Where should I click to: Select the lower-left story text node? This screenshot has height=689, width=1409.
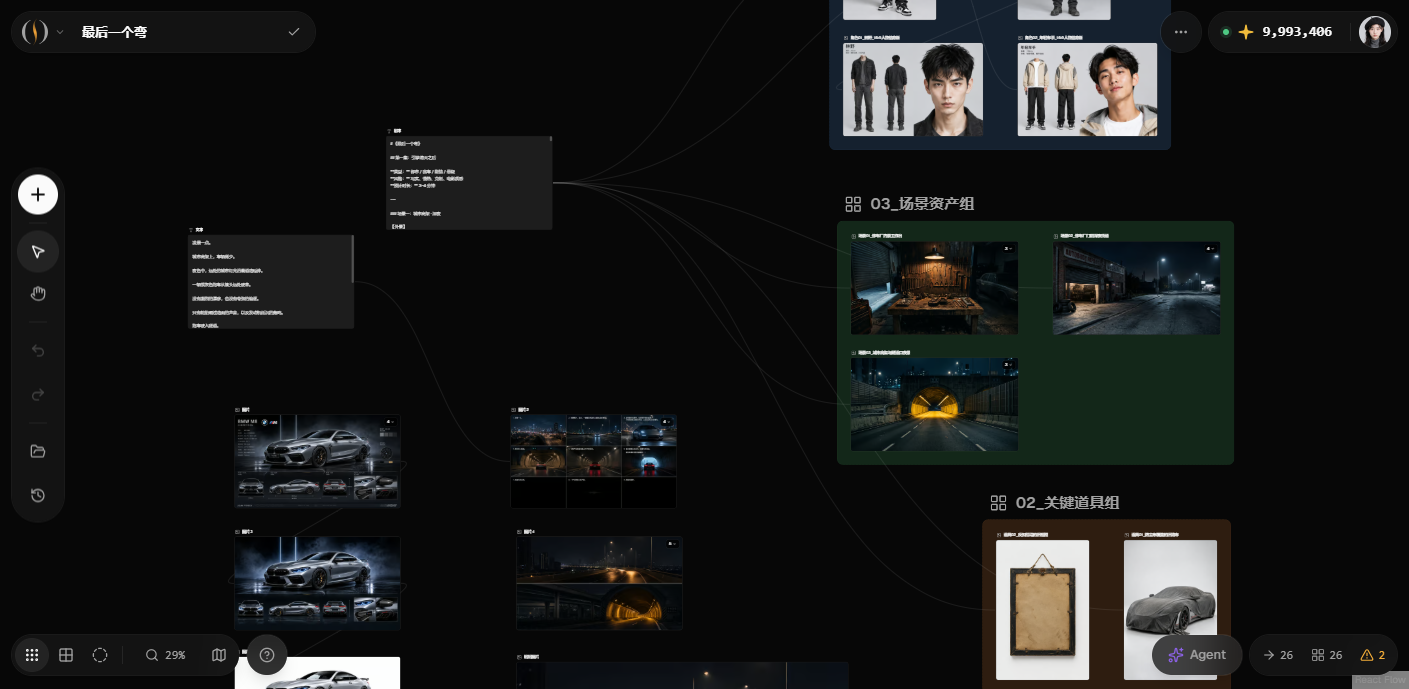pos(271,281)
